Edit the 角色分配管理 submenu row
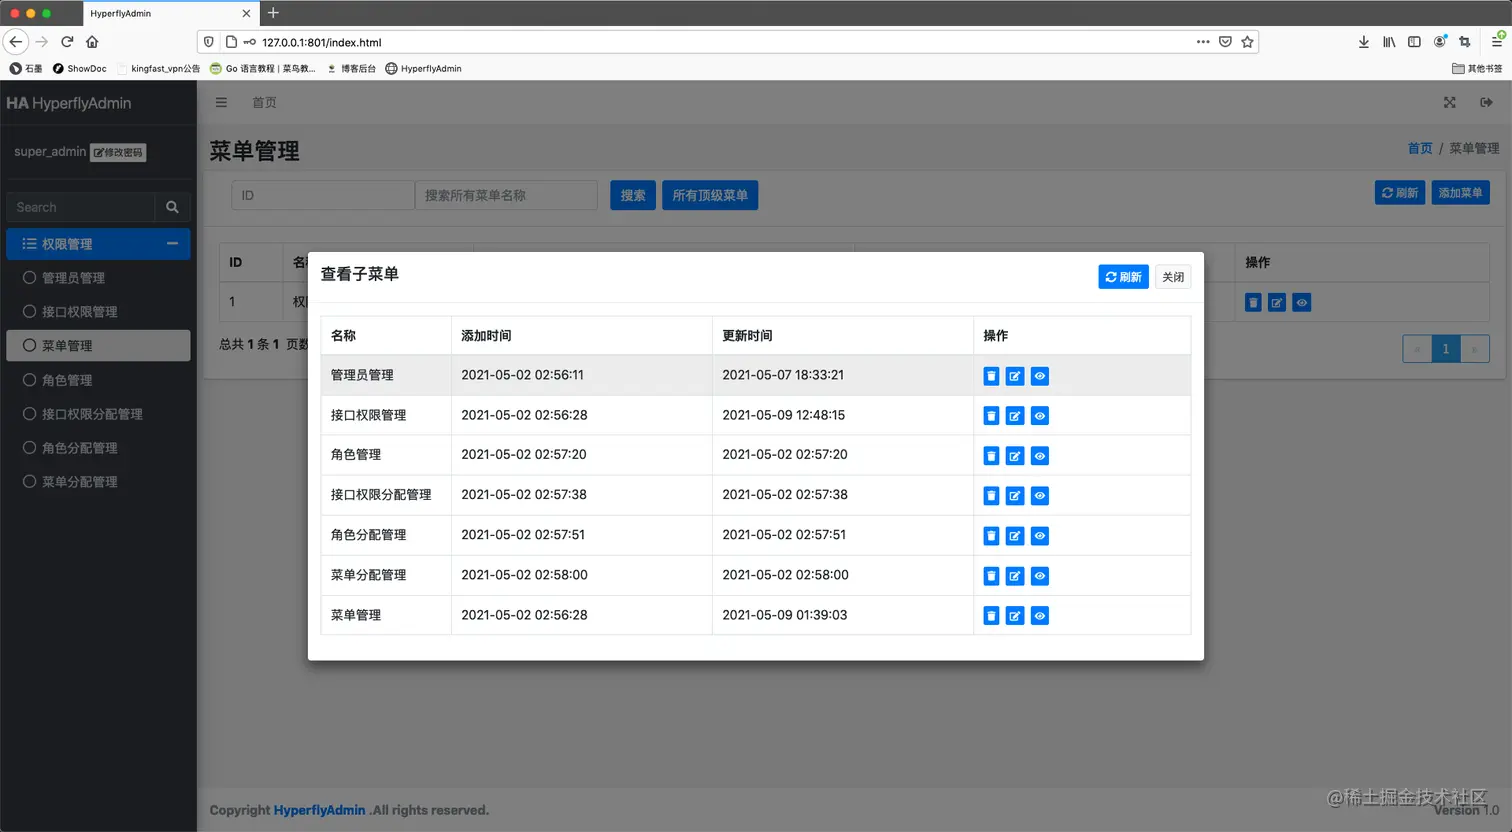The height and width of the screenshot is (832, 1512). [x=1015, y=536]
